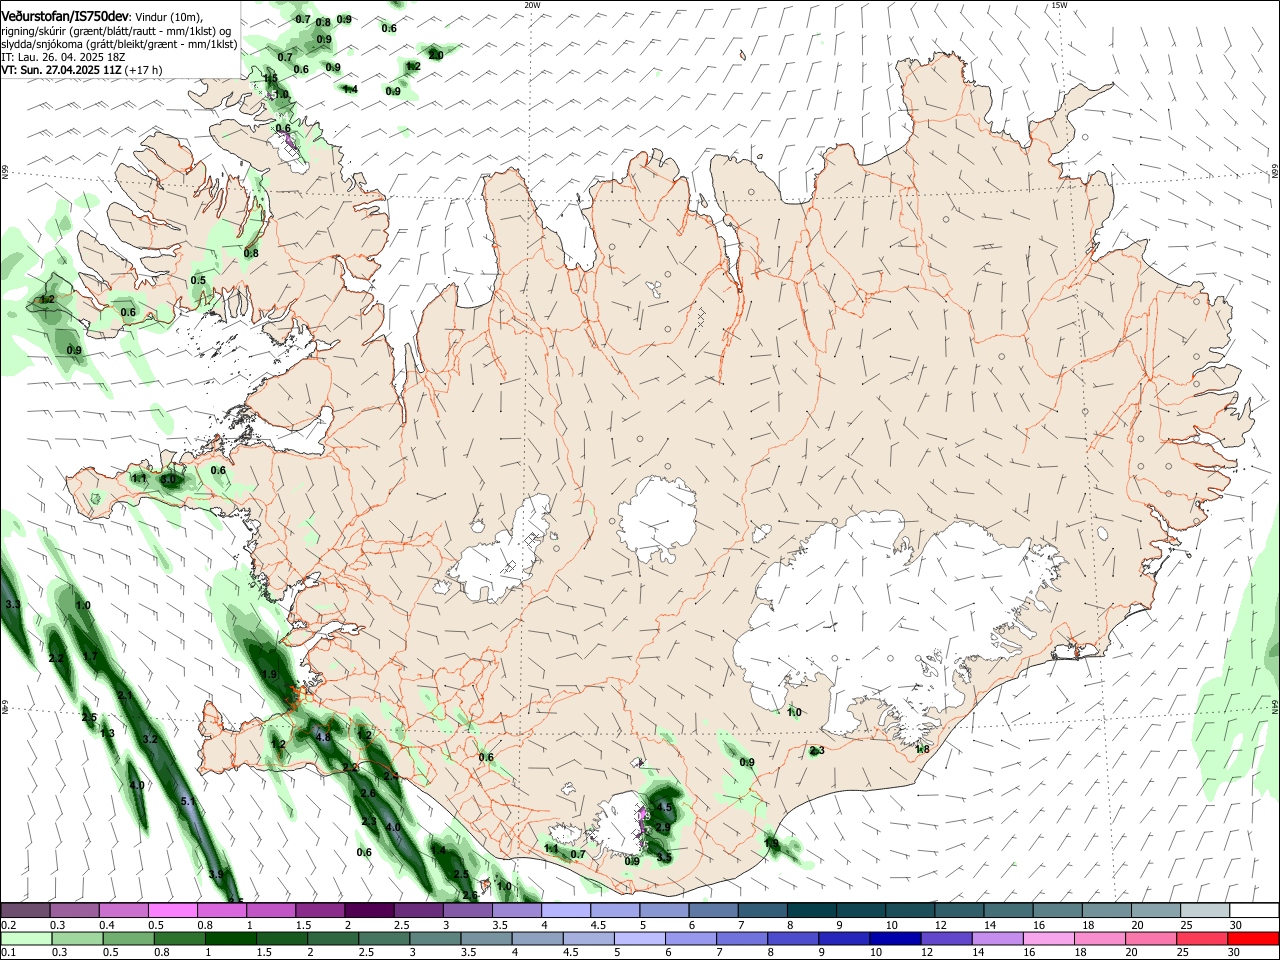The image size is (1280, 960).
Task: Pick bottom legend swatch between 1 and 1.5
Action: pos(229,939)
